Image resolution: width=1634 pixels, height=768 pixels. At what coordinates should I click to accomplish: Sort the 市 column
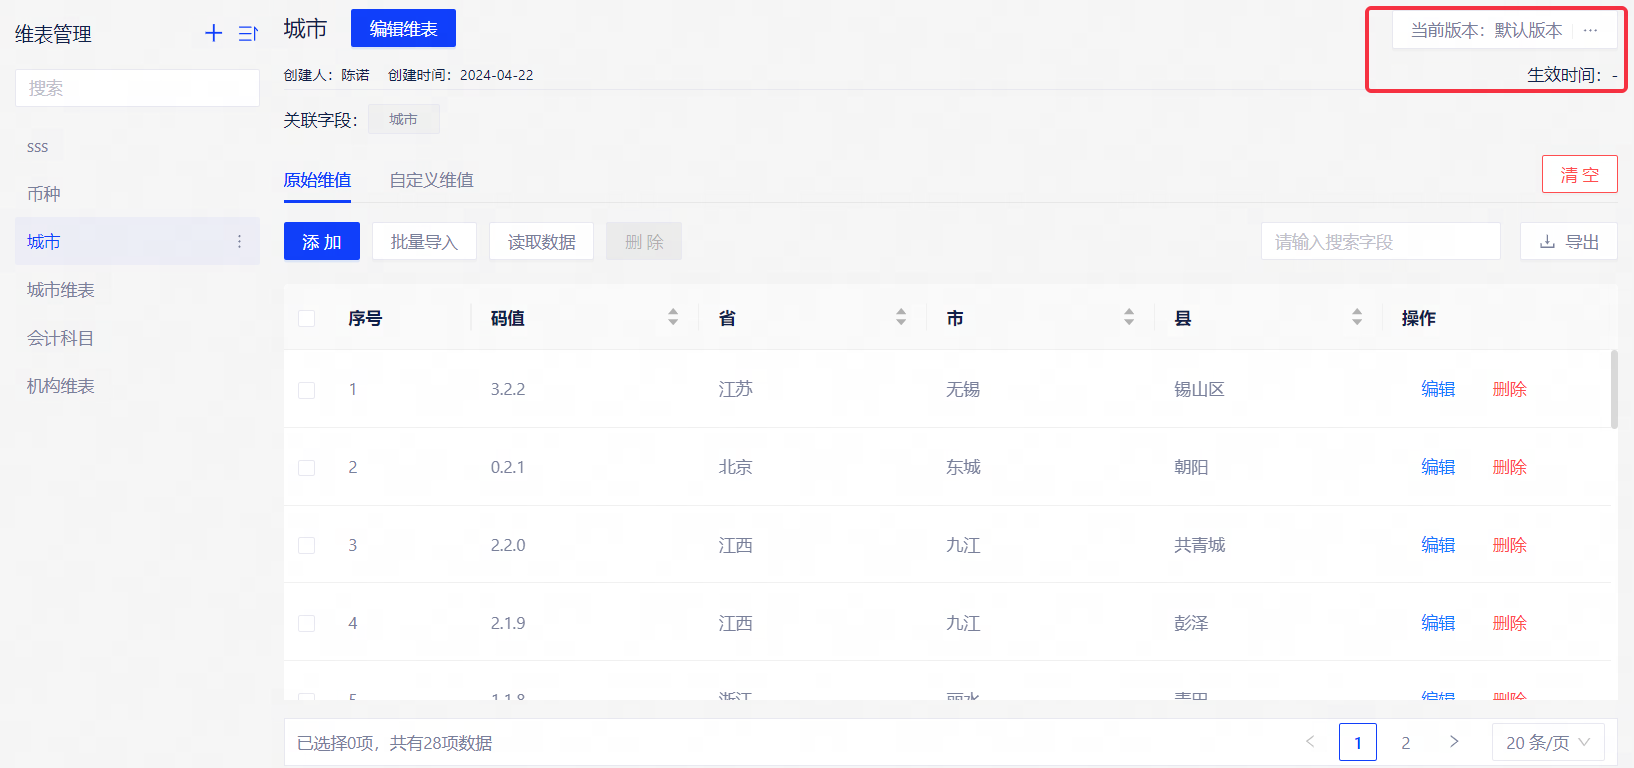click(x=1129, y=317)
